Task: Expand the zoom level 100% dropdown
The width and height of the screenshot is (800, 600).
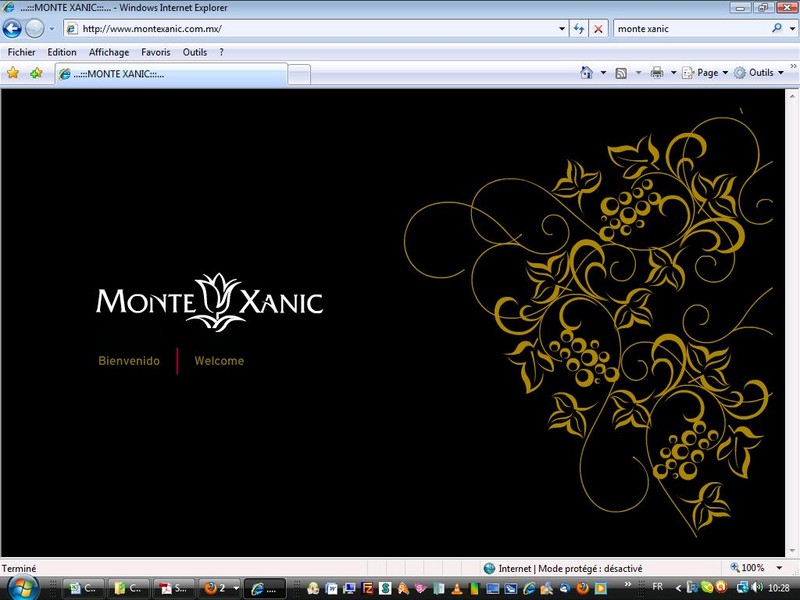Action: (x=779, y=568)
